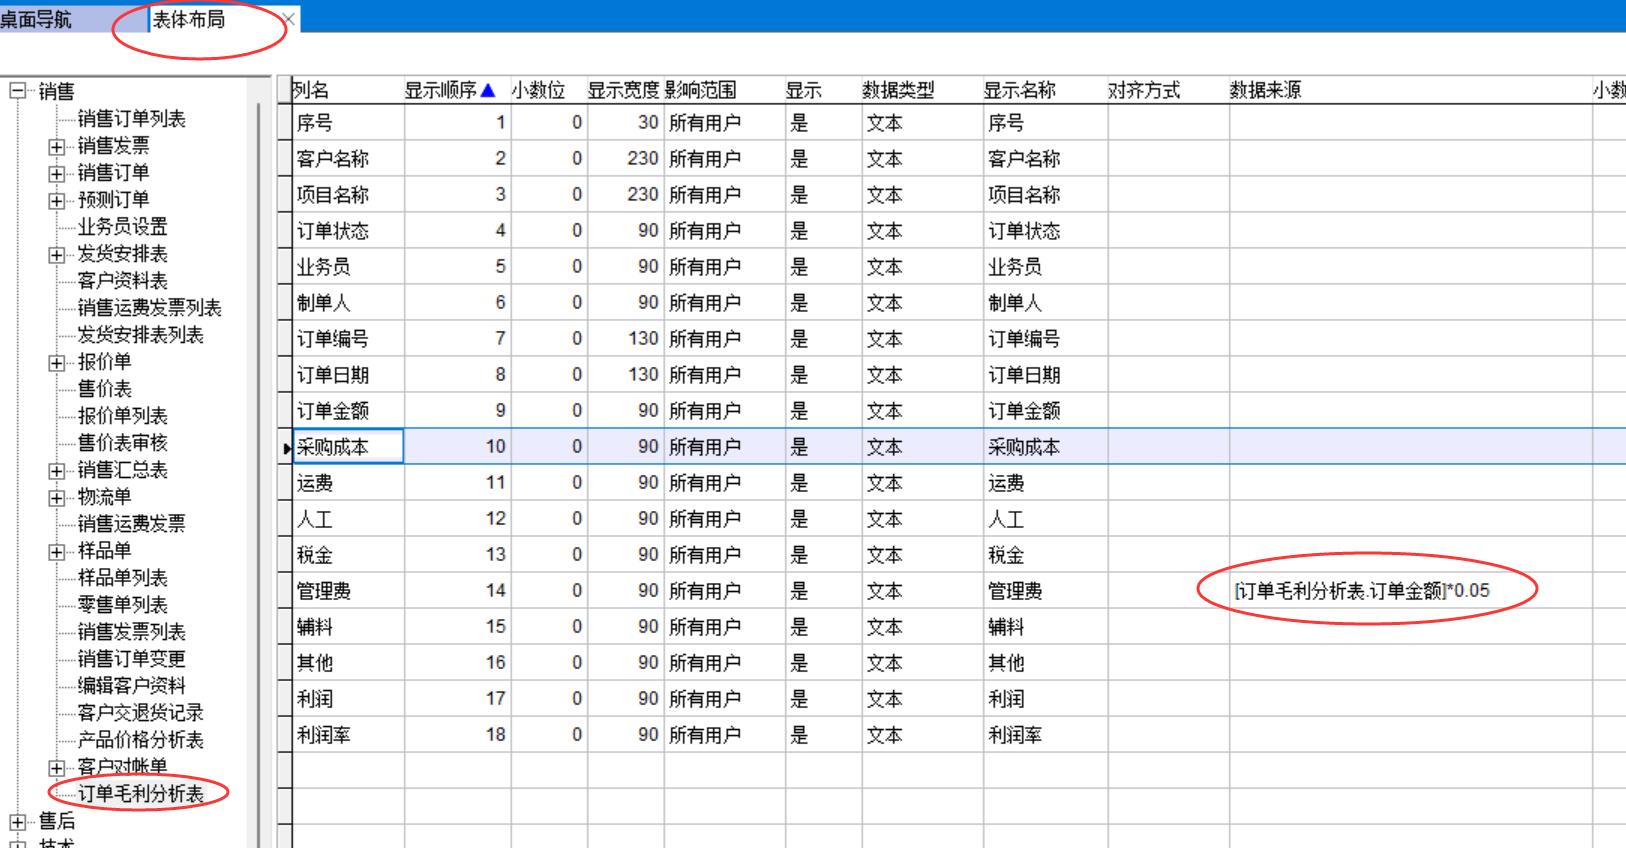The width and height of the screenshot is (1626, 848).
Task: Click the 管理费 data source formula cell
Action: (1362, 591)
